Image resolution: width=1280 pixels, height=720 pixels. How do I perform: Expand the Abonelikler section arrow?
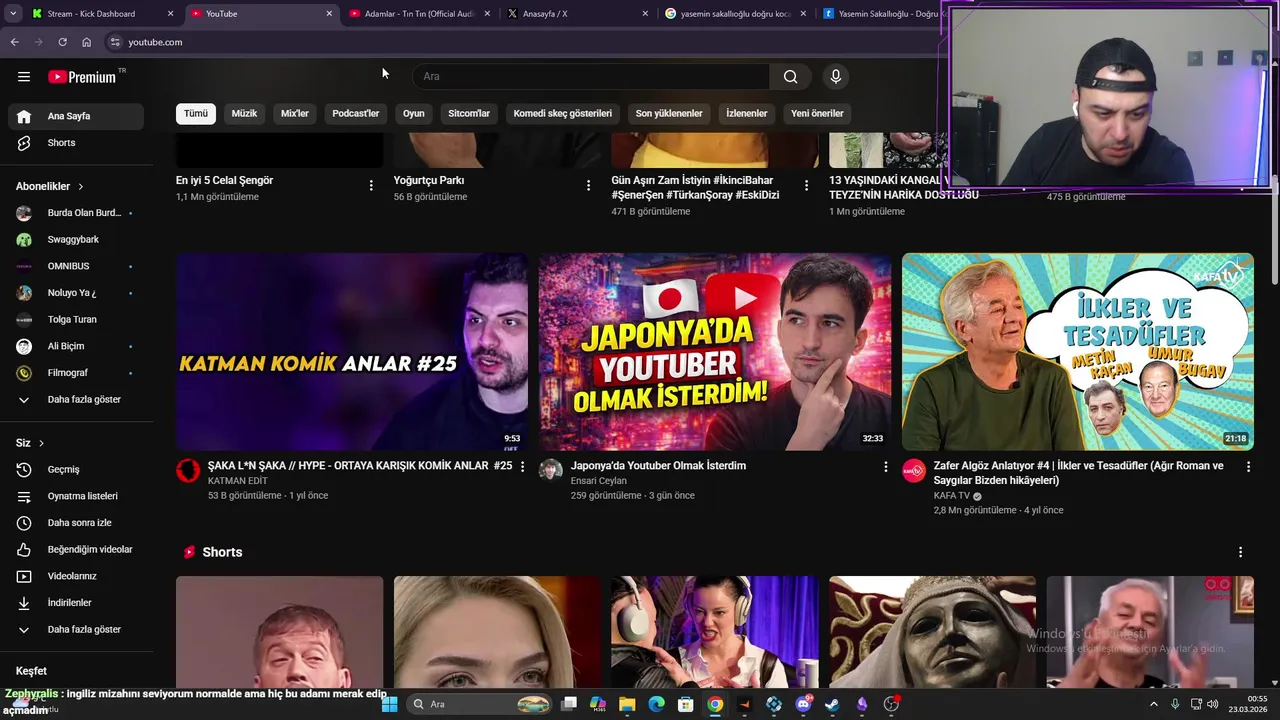[81, 187]
